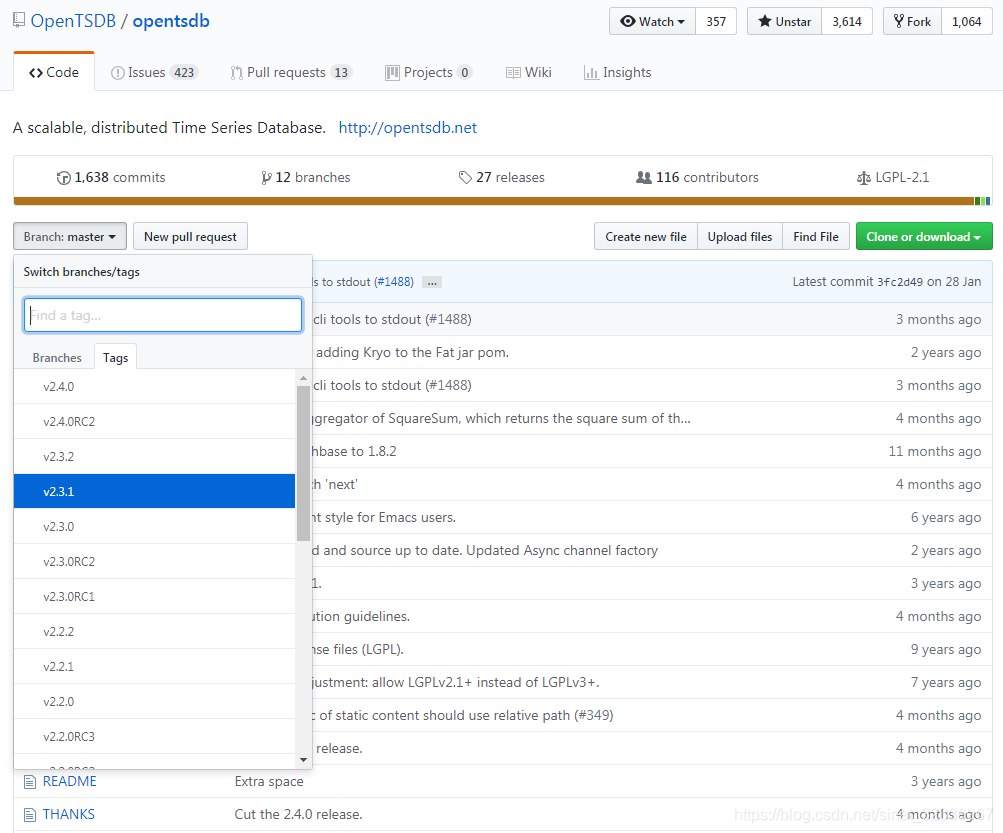Click New pull request button
Image resolution: width=1003 pixels, height=833 pixels.
pyautogui.click(x=190, y=237)
